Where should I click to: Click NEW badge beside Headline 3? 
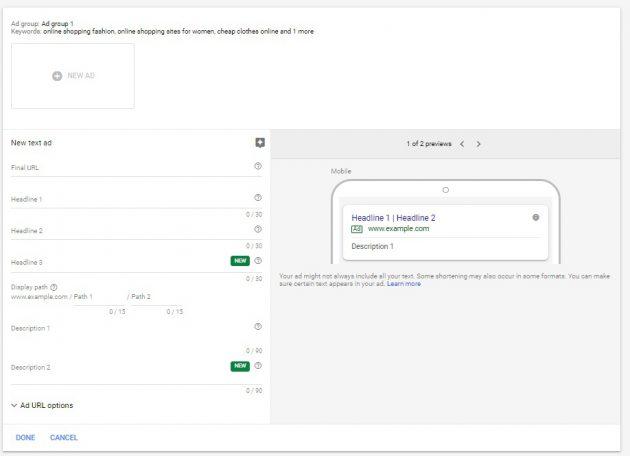[x=240, y=261]
